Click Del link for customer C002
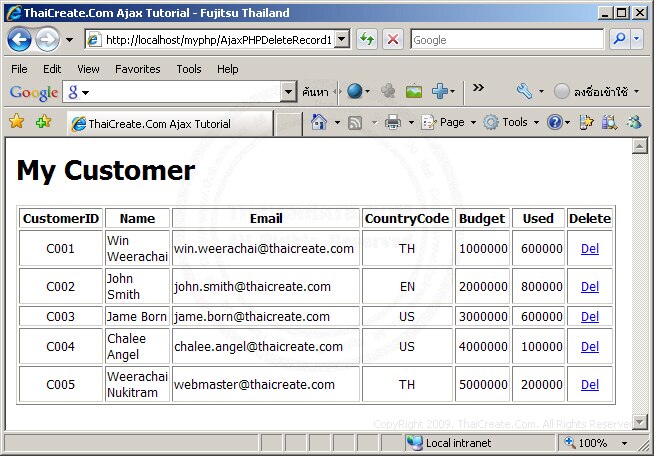The height and width of the screenshot is (456, 654). tap(590, 287)
